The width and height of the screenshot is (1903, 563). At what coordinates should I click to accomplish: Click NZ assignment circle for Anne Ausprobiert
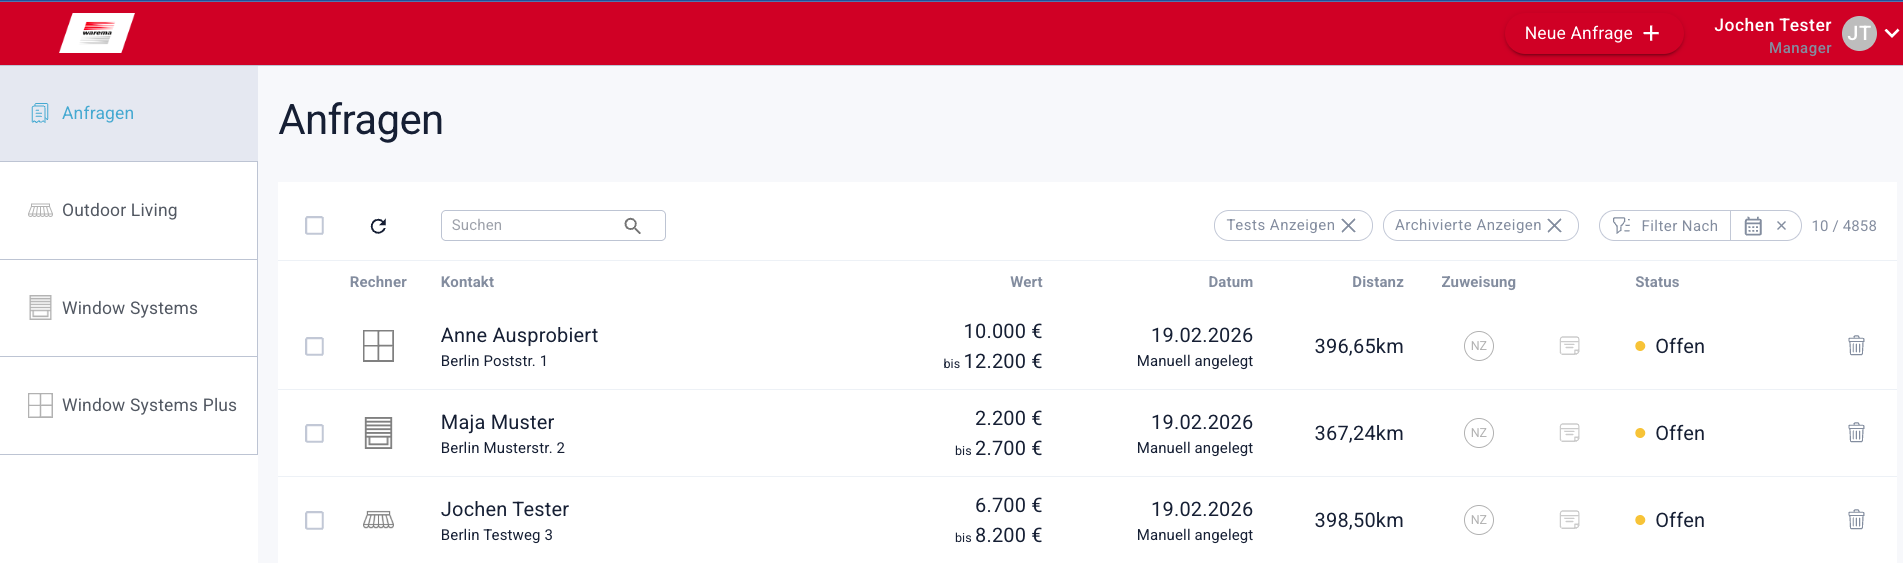point(1478,346)
